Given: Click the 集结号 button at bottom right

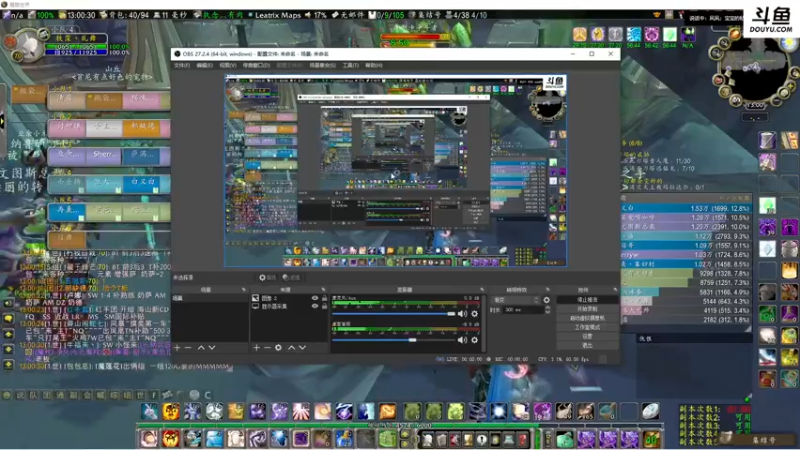Looking at the screenshot, I should pyautogui.click(x=764, y=440).
